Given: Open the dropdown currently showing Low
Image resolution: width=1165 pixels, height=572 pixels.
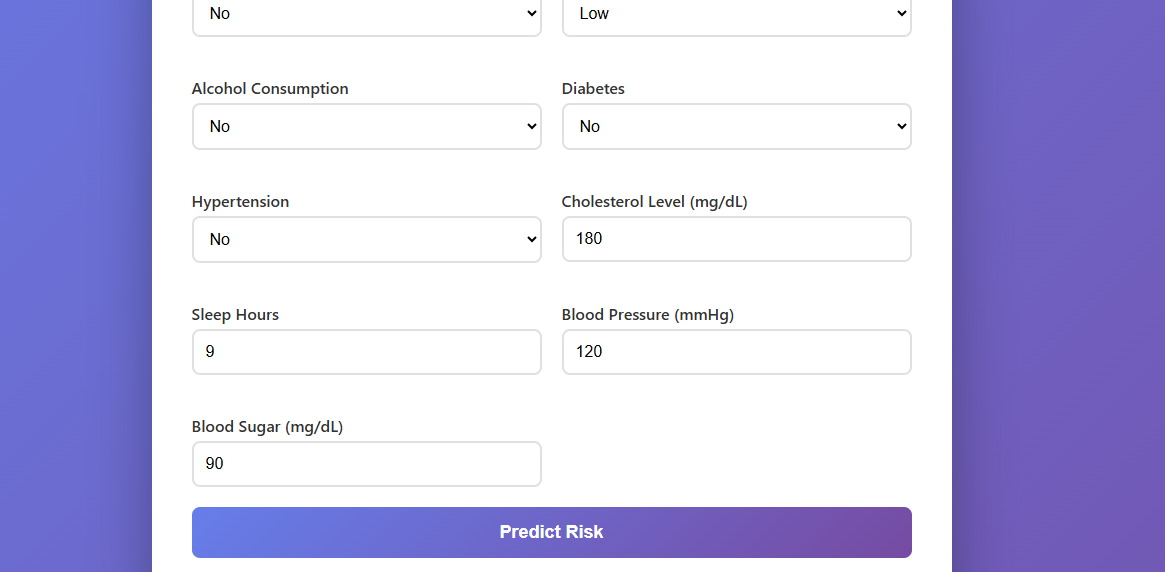Looking at the screenshot, I should click(x=736, y=14).
